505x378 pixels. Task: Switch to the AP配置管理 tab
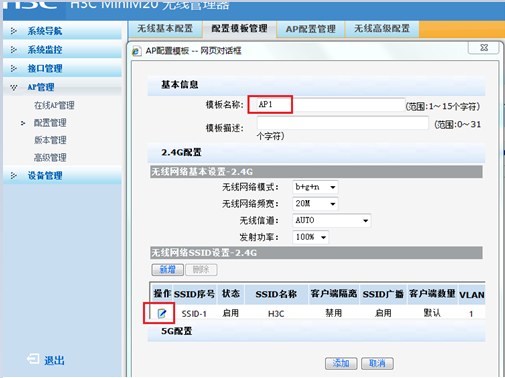tap(310, 29)
